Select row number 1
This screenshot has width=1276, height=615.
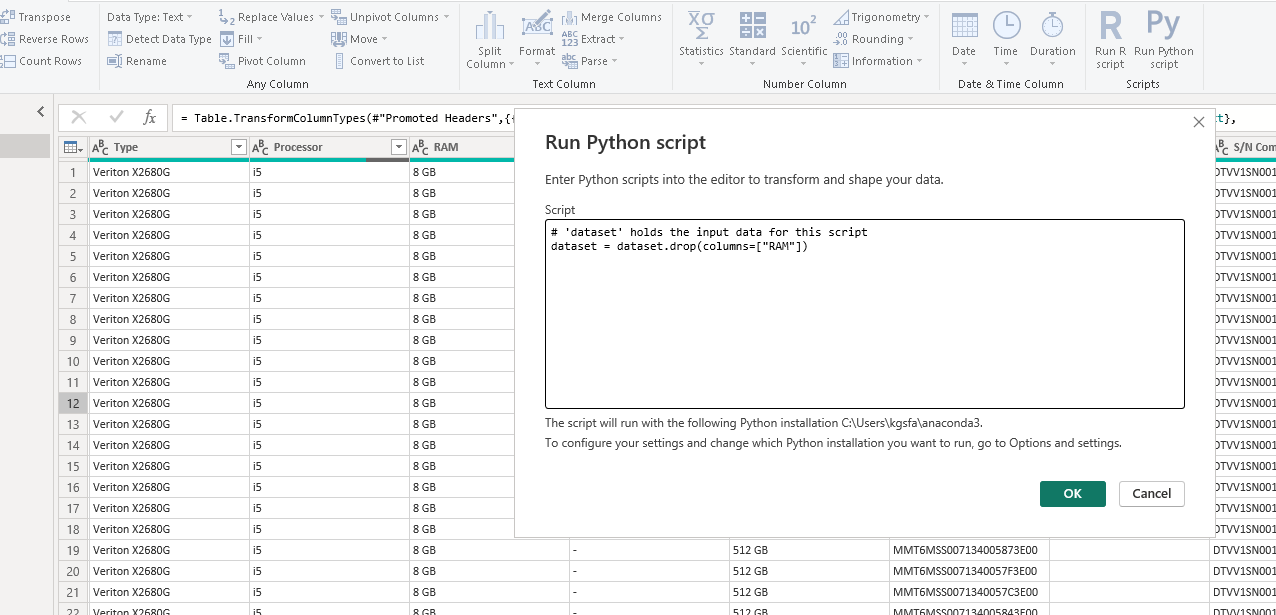coord(73,172)
